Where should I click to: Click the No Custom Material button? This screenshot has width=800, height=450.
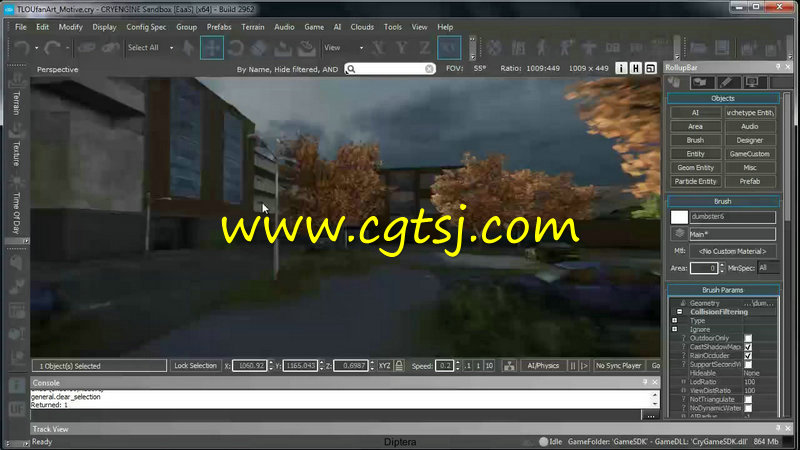point(732,251)
